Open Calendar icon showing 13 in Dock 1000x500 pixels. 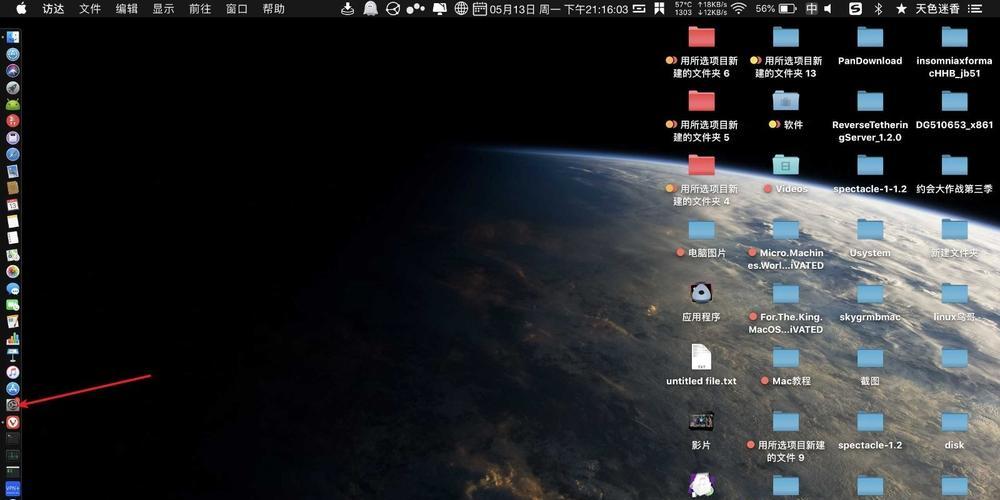coord(13,205)
